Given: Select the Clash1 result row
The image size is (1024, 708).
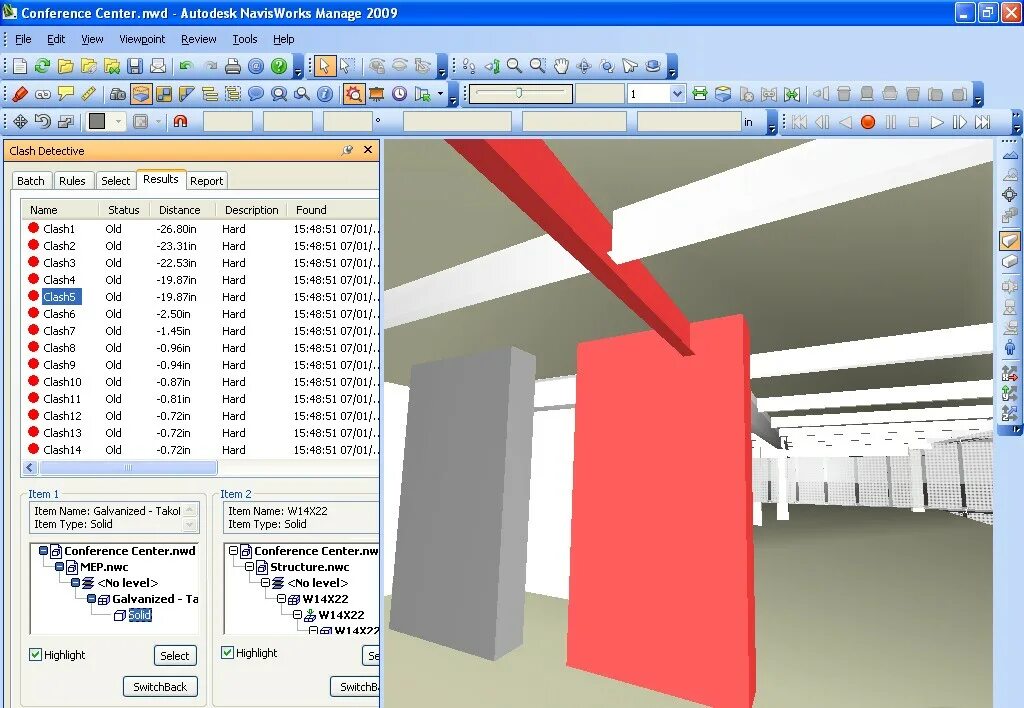Looking at the screenshot, I should click(200, 229).
